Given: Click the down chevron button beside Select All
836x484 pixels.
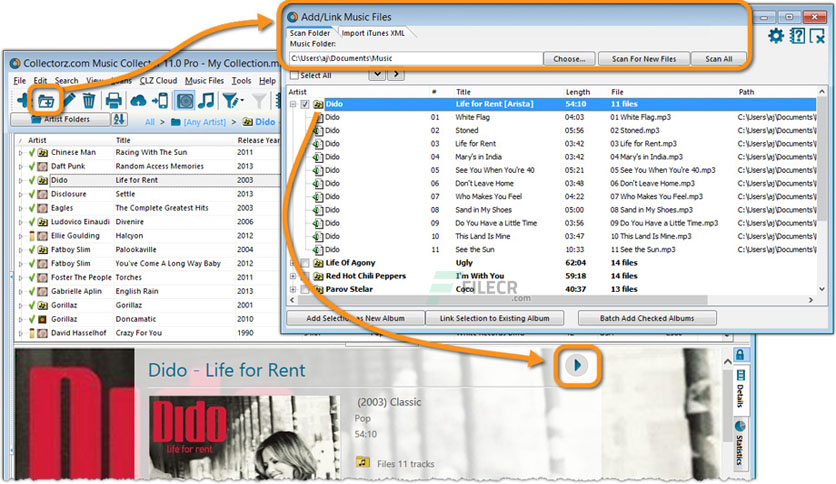Looking at the screenshot, I should tap(377, 74).
